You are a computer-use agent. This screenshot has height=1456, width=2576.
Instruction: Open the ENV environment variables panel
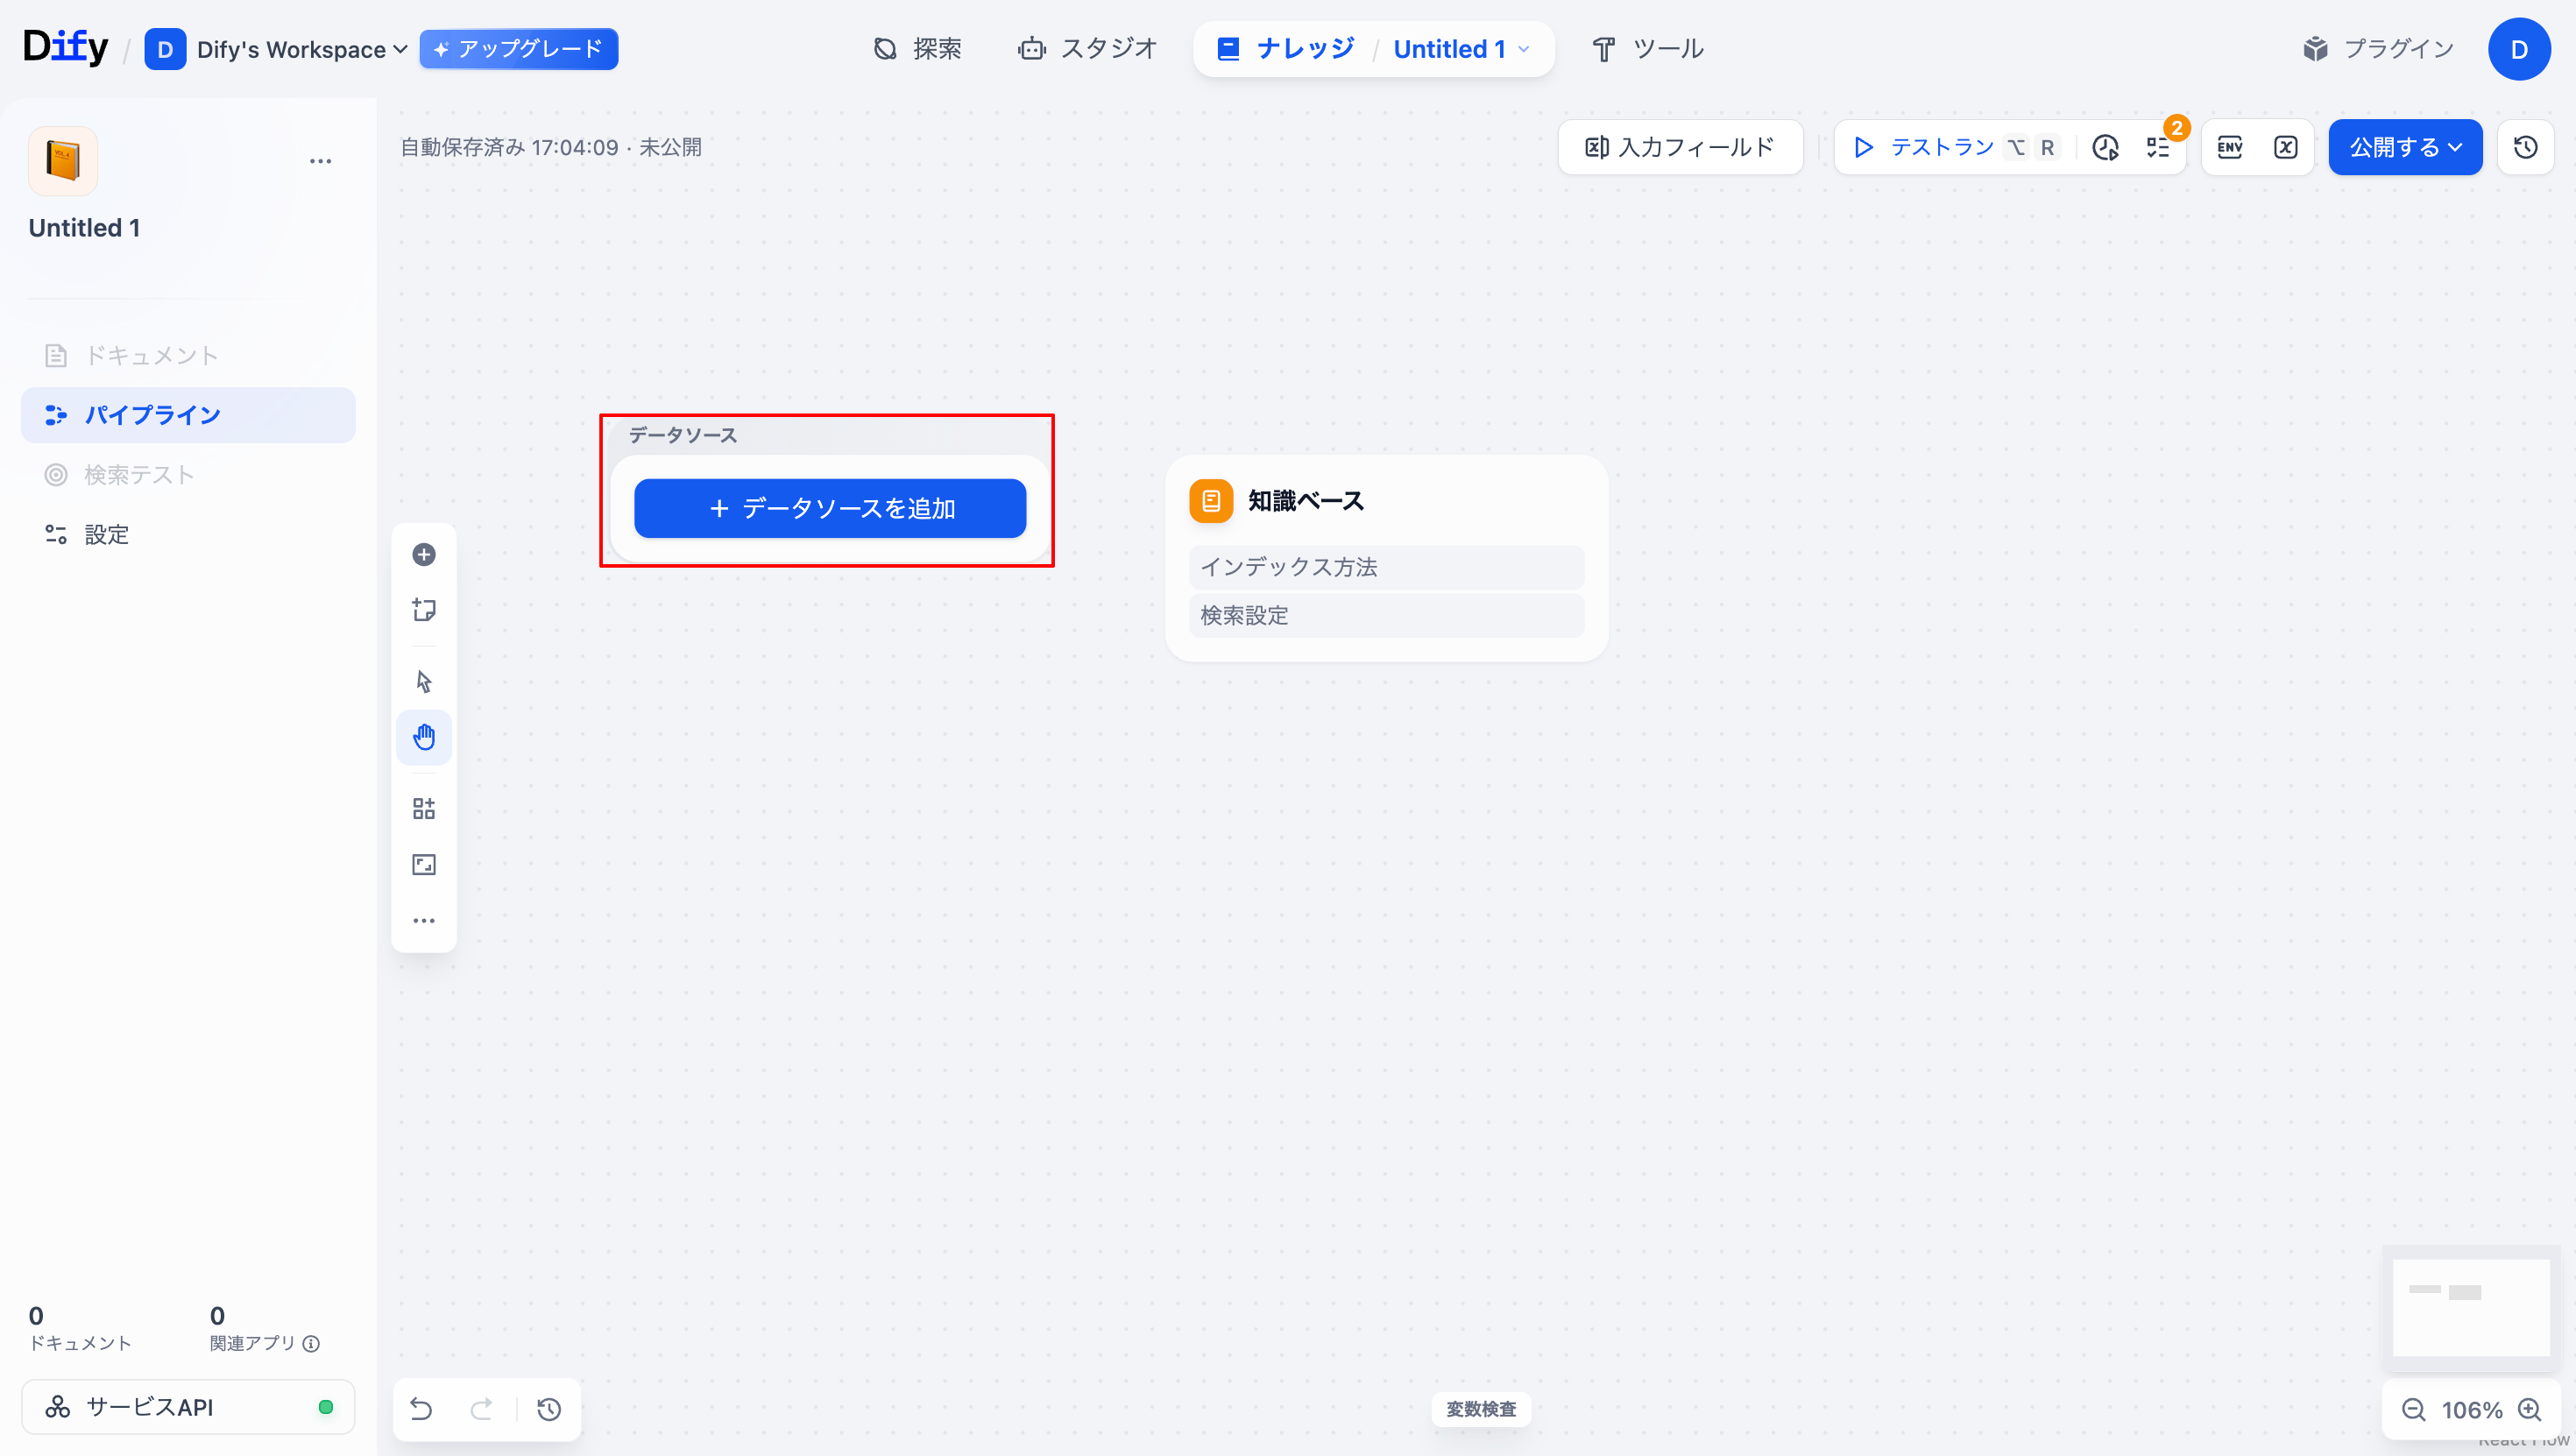(x=2230, y=147)
